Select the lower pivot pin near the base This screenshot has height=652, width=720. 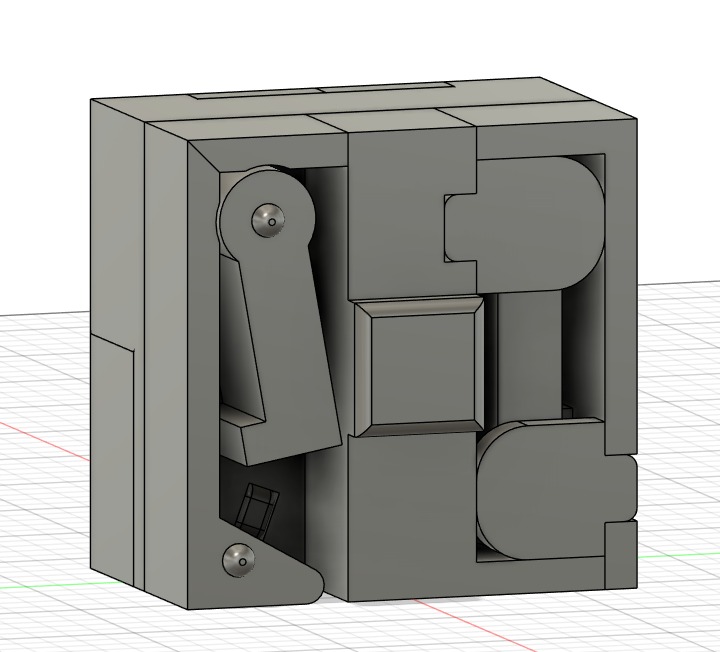point(239,561)
